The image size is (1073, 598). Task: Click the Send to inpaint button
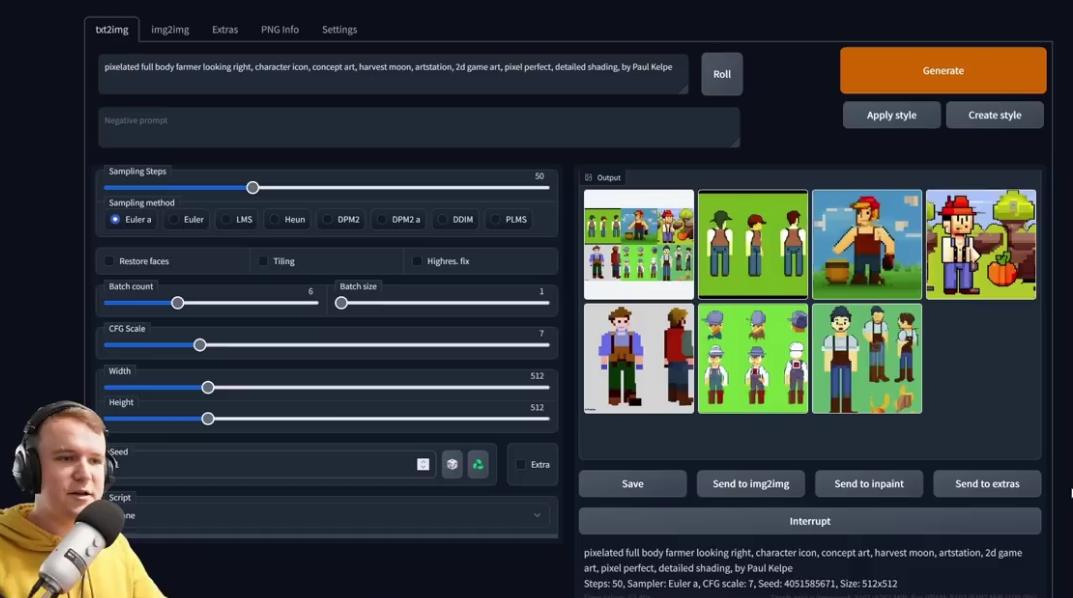pos(869,484)
